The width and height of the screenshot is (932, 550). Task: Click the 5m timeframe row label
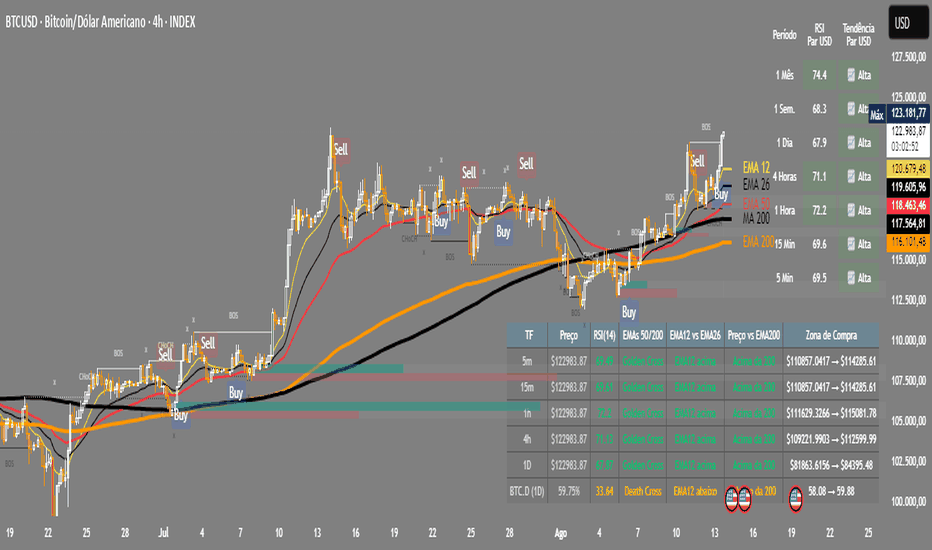(x=527, y=361)
